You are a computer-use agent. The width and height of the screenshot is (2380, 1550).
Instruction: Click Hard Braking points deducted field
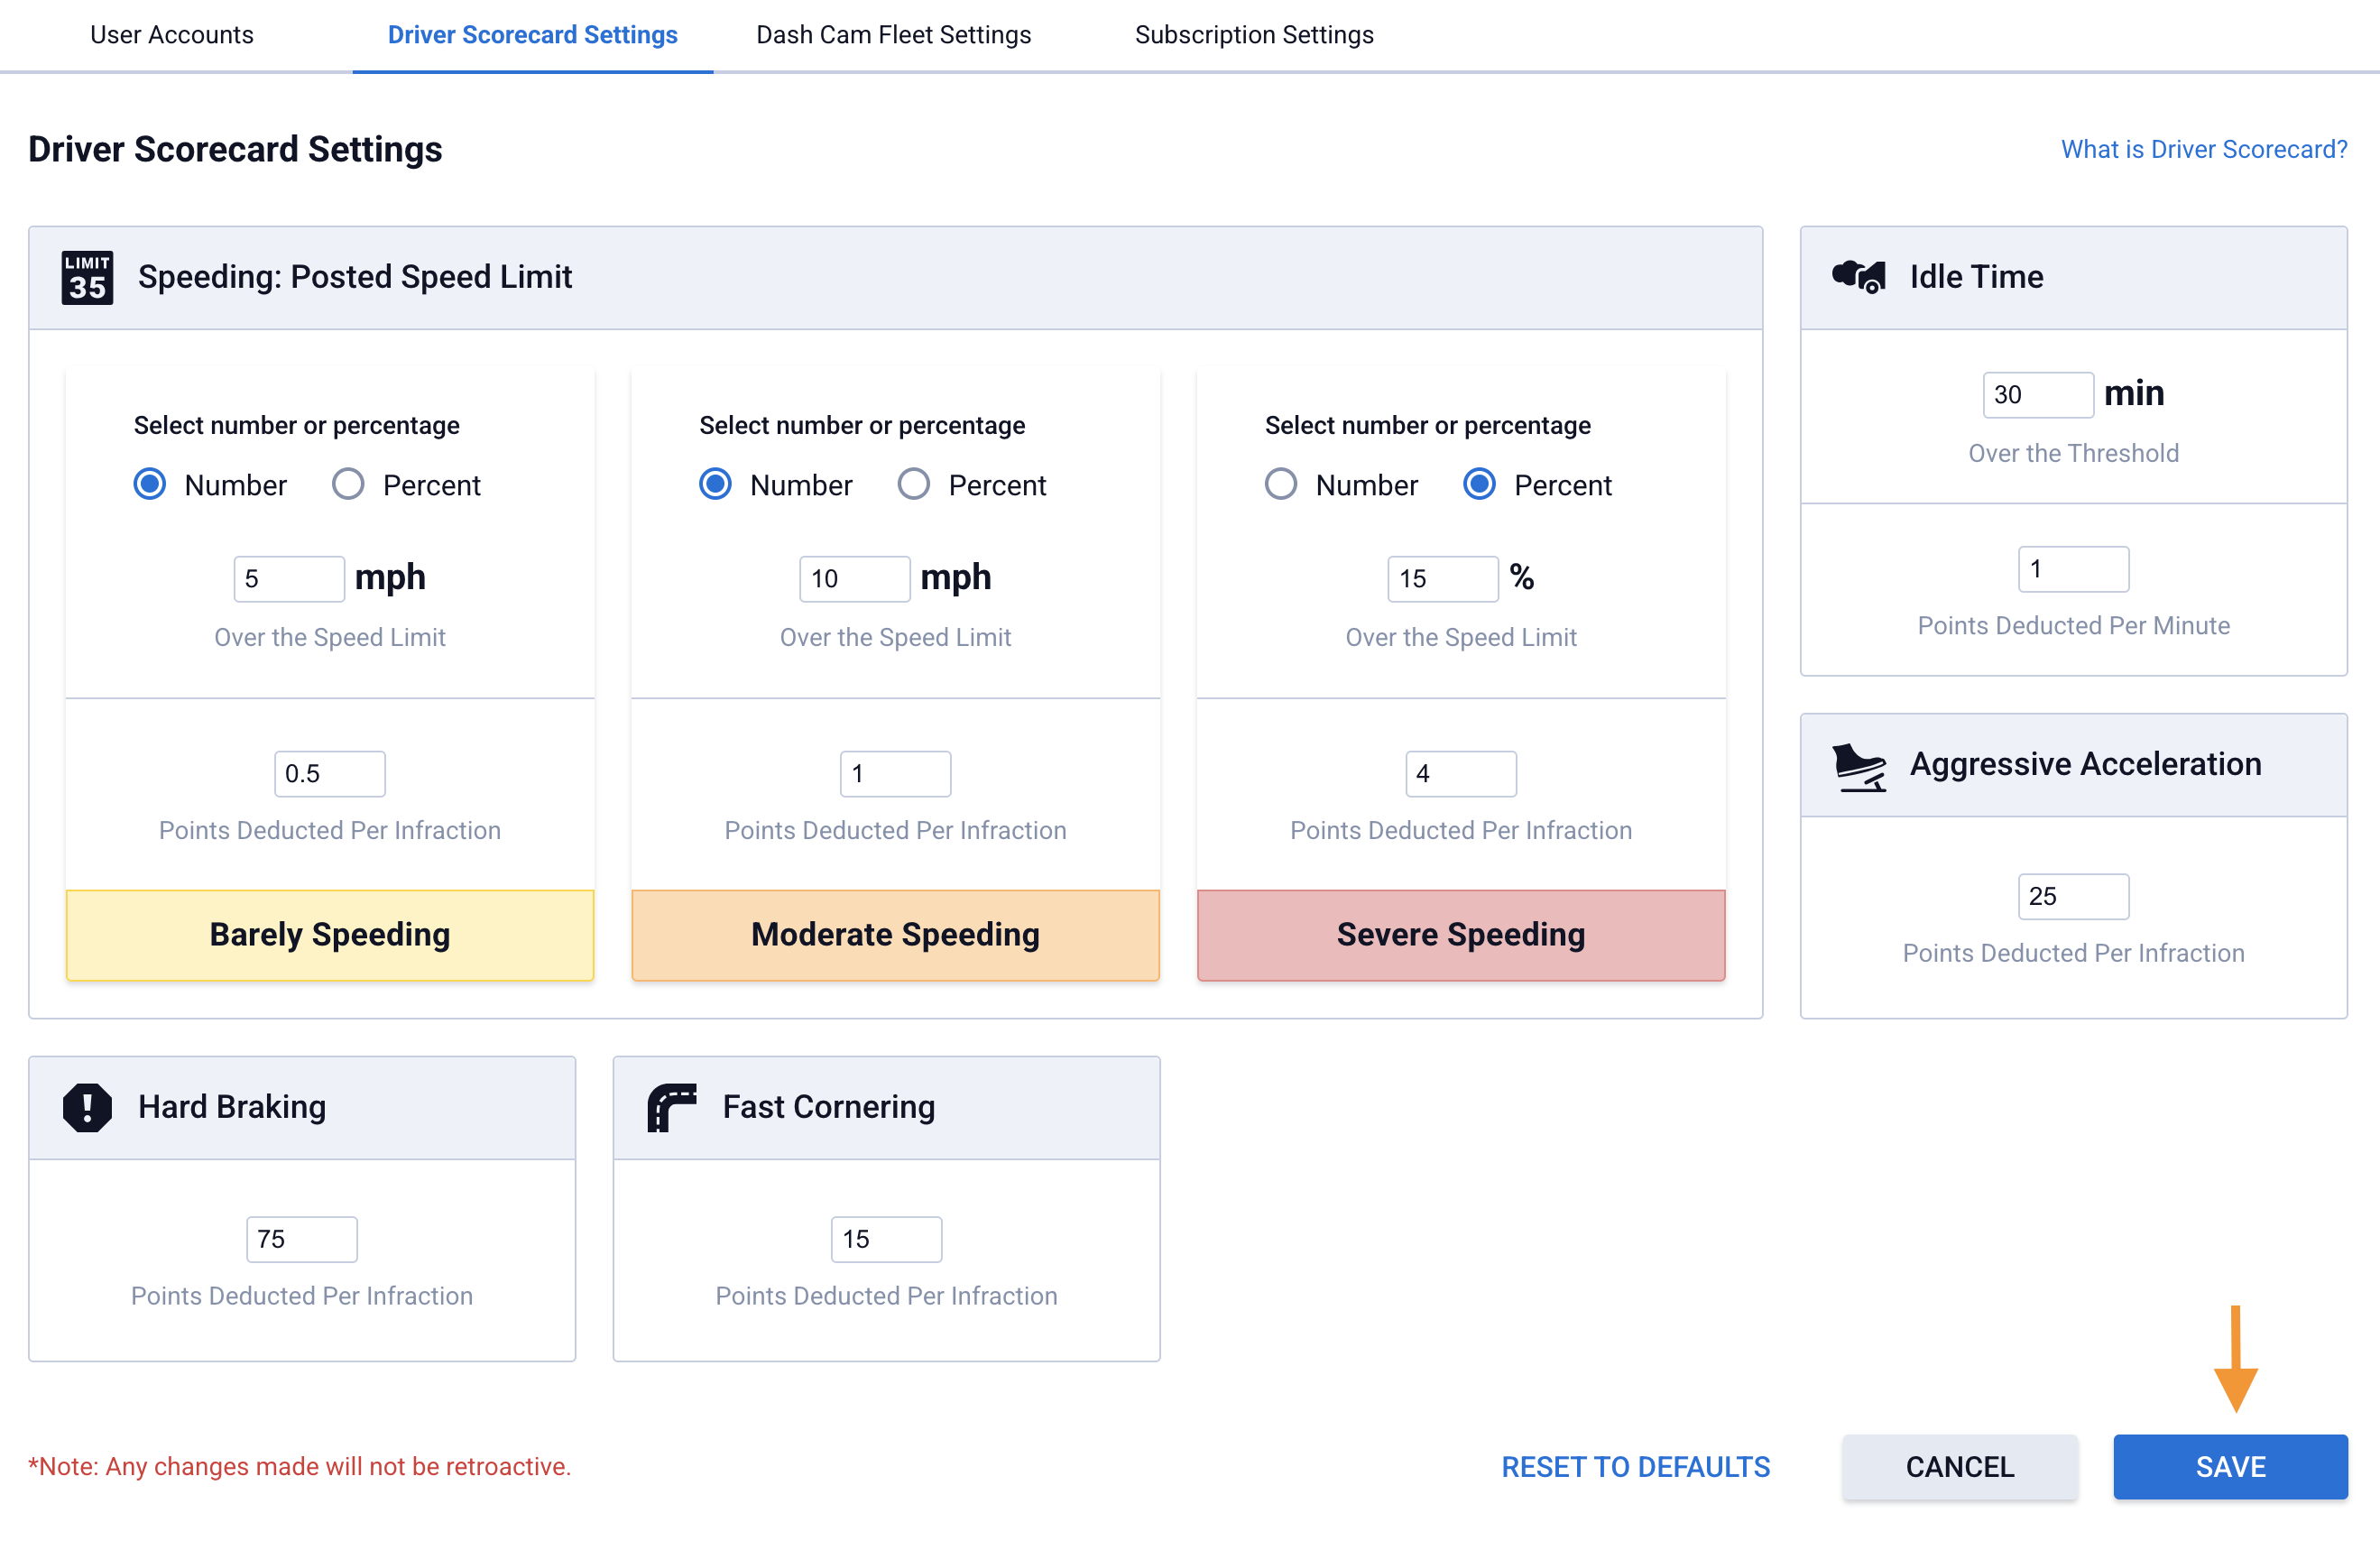[301, 1240]
